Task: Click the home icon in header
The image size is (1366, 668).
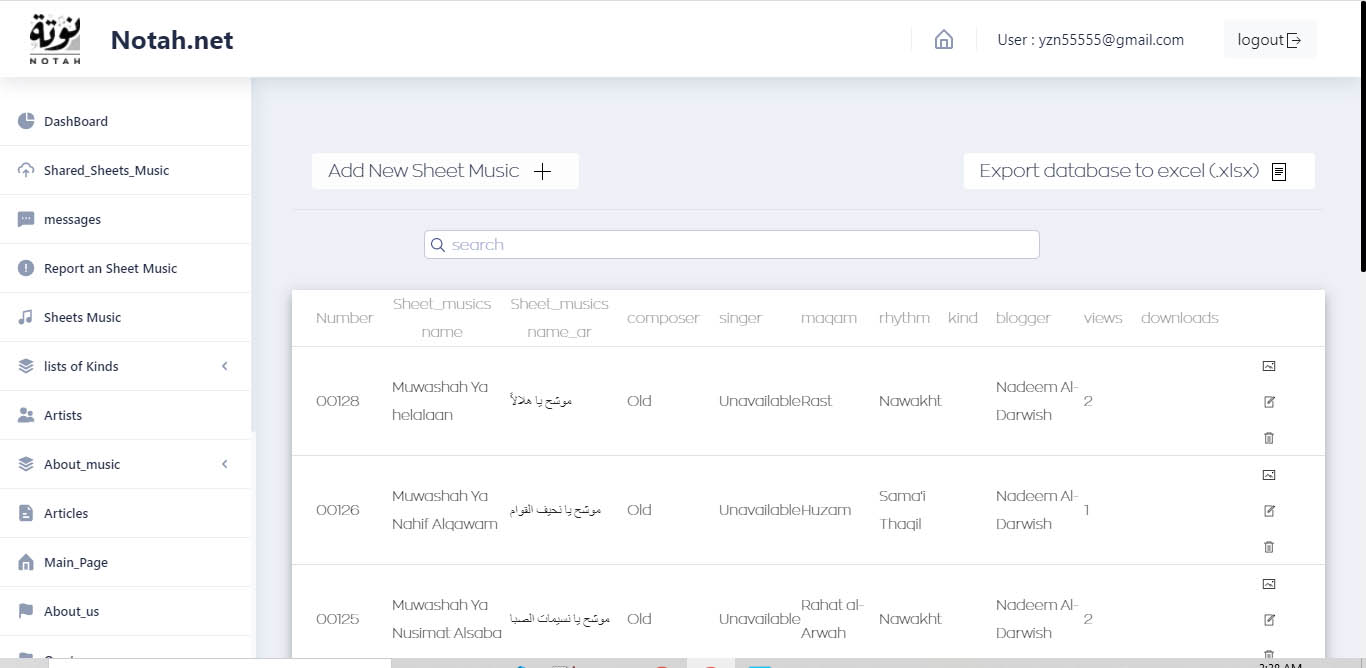Action: tap(943, 40)
